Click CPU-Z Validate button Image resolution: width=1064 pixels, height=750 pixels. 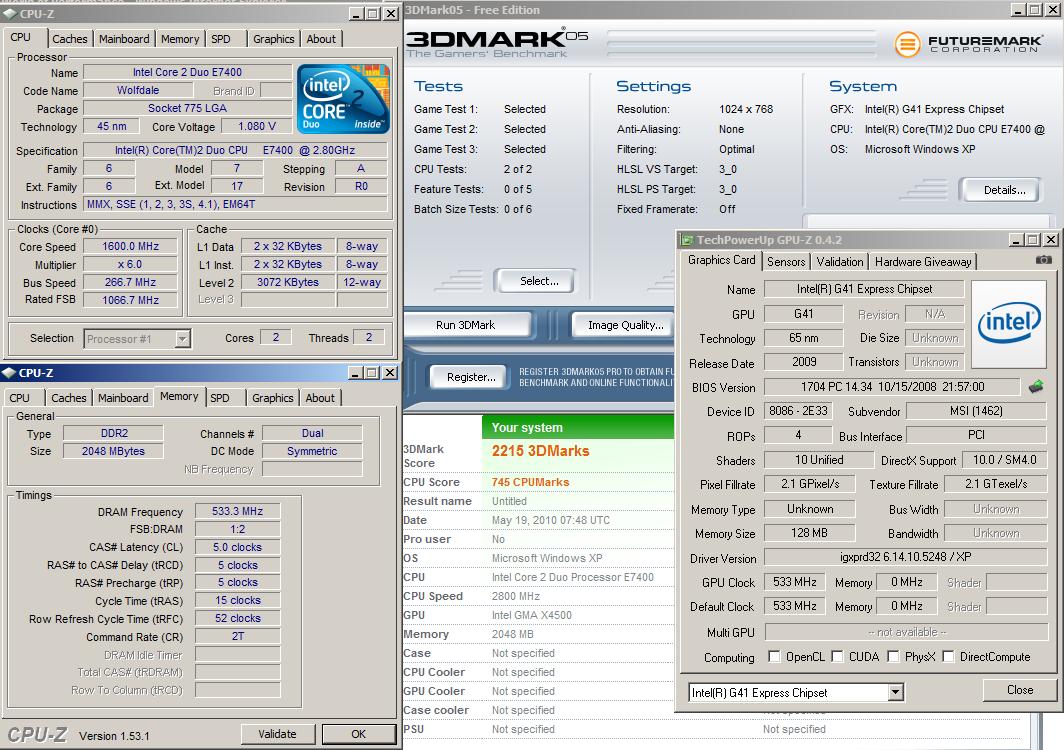278,734
